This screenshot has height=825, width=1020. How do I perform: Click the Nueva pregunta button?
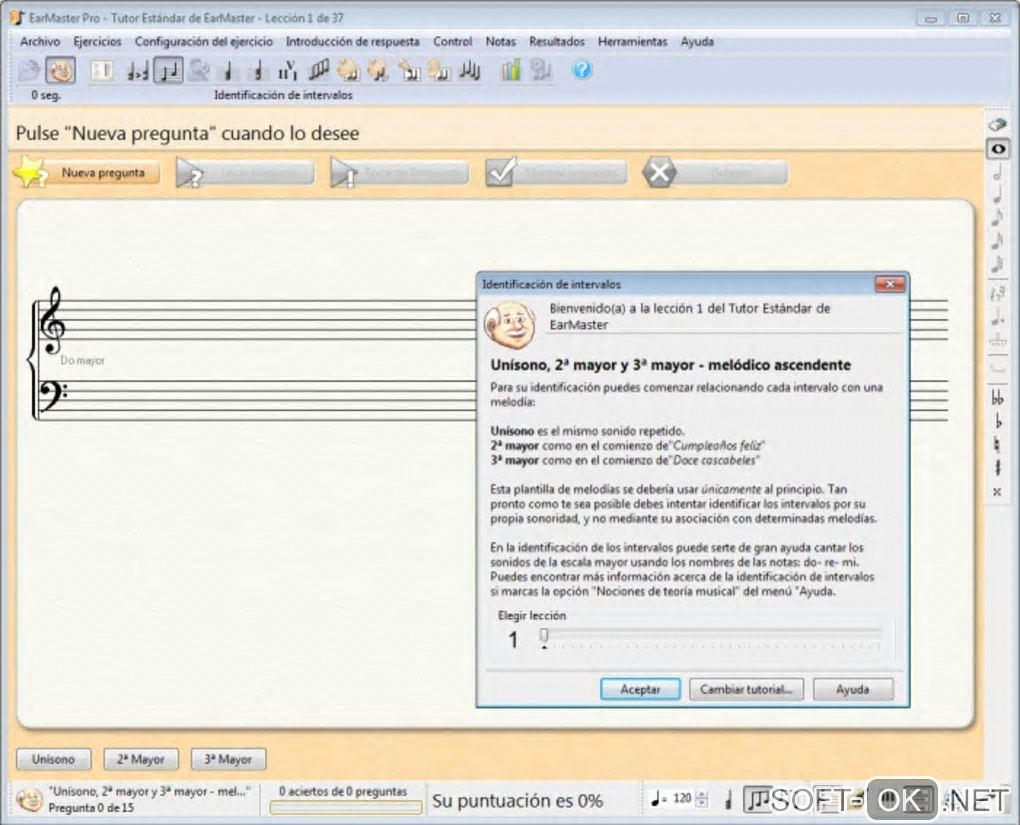[x=87, y=172]
